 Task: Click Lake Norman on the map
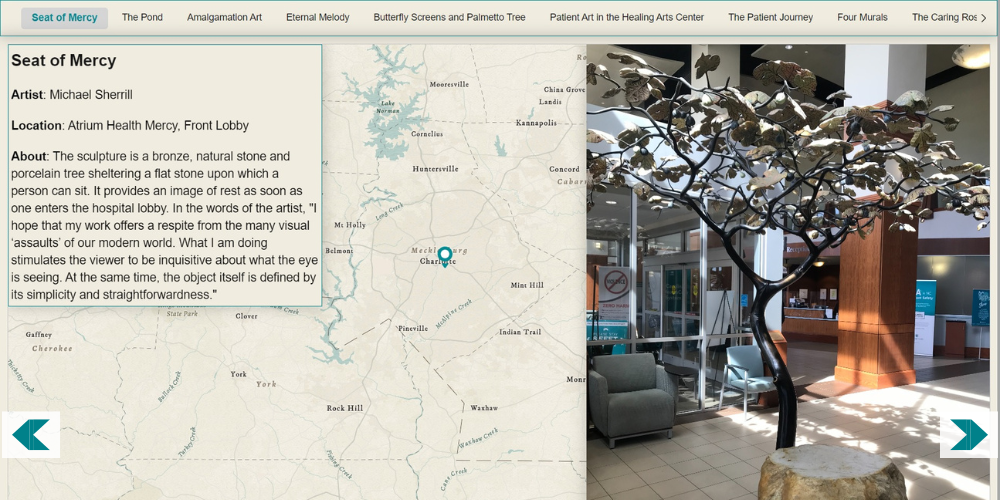[x=388, y=107]
